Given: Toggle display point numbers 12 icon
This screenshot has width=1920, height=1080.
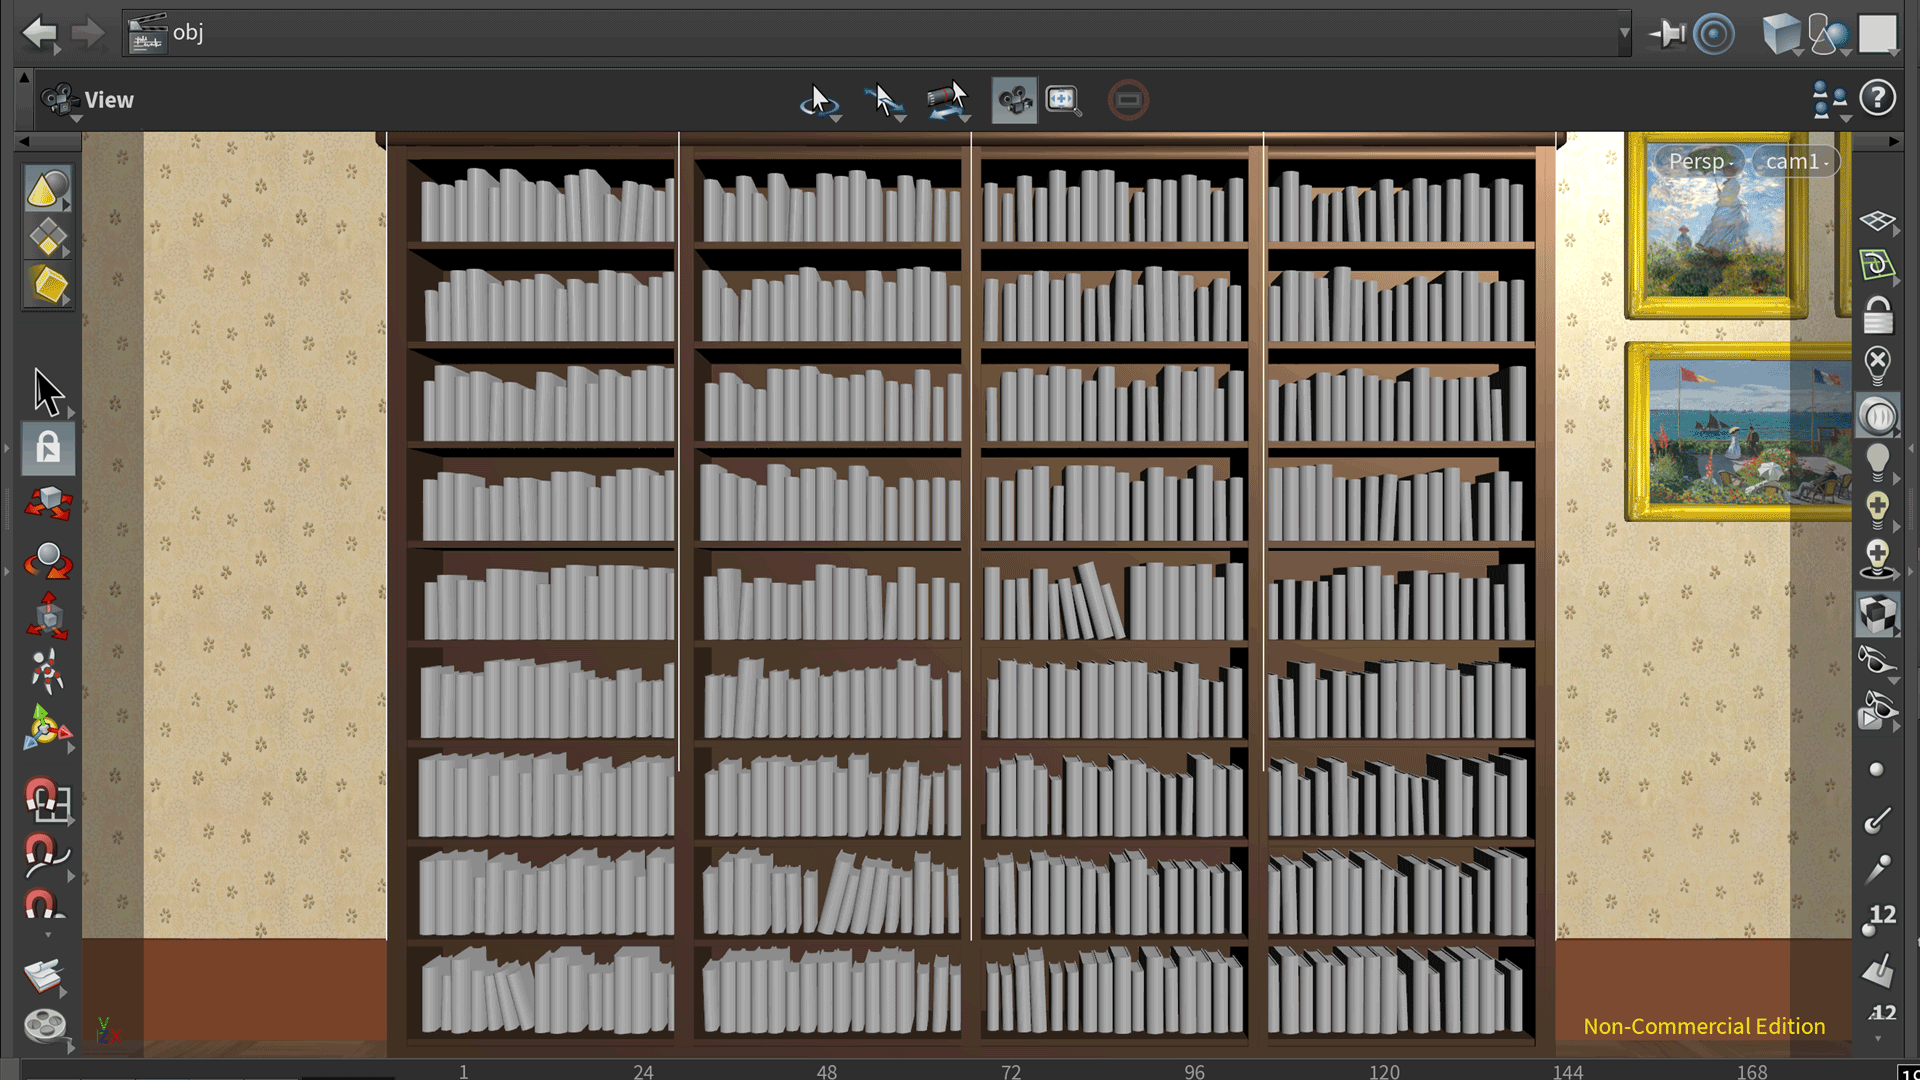Looking at the screenshot, I should 1879,918.
